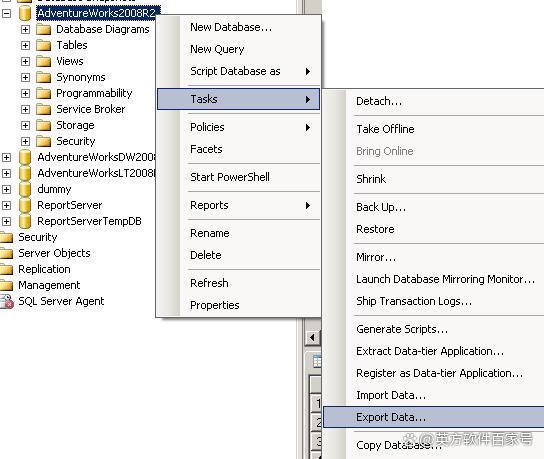544x459 pixels.
Task: Choose New Query from context menu
Action: click(238, 49)
